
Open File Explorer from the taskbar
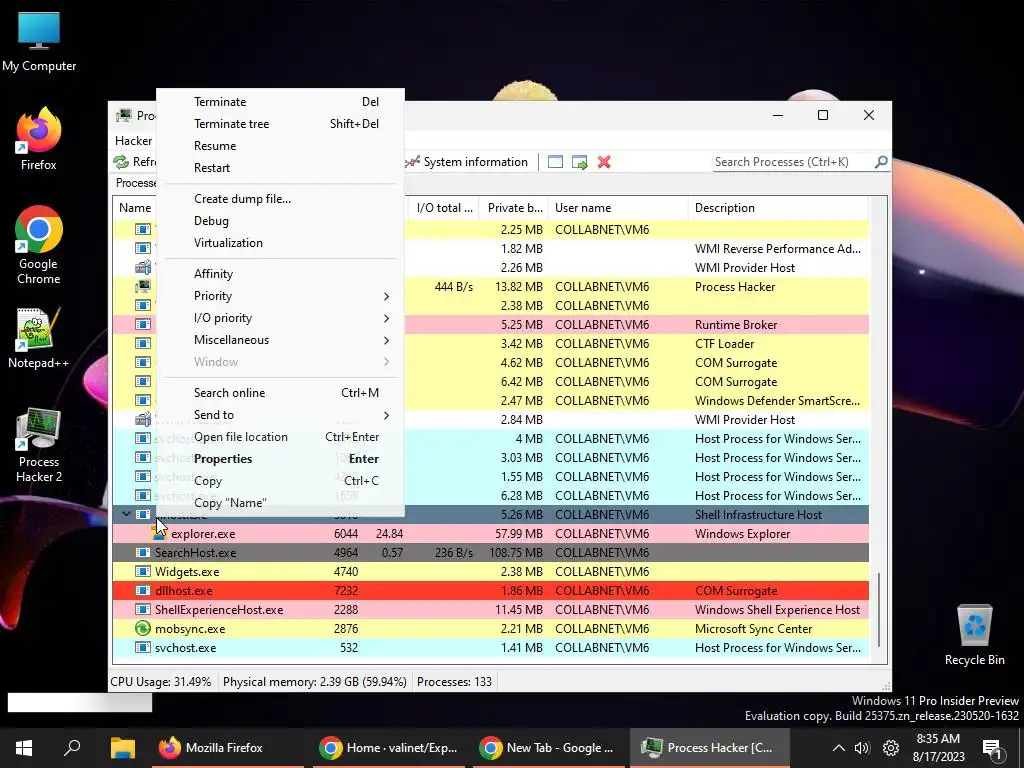[122, 748]
